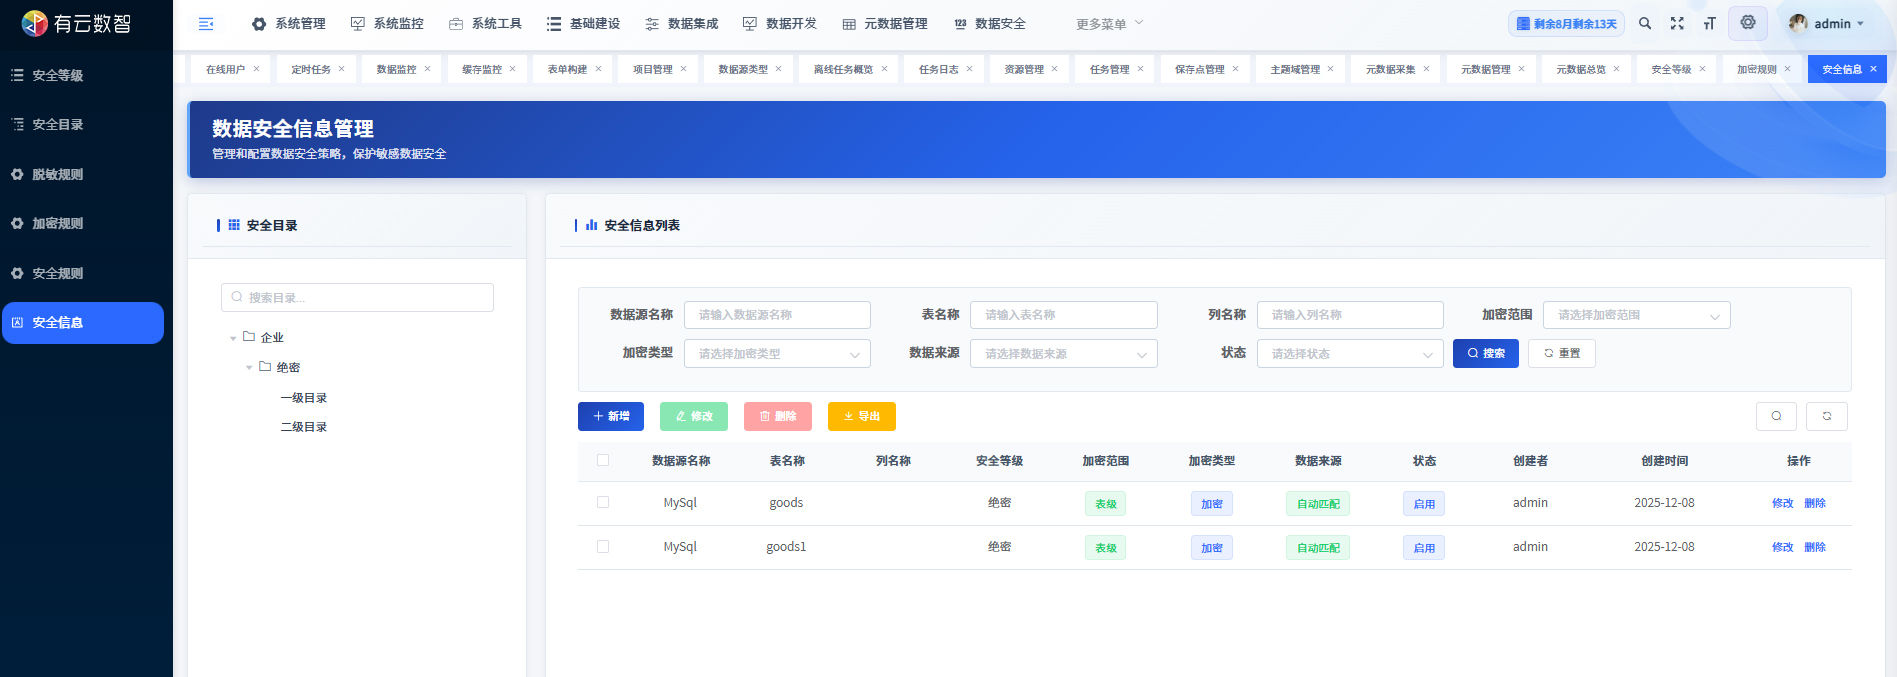Click the yellow 导出 button
The image size is (1897, 677).
tap(861, 416)
